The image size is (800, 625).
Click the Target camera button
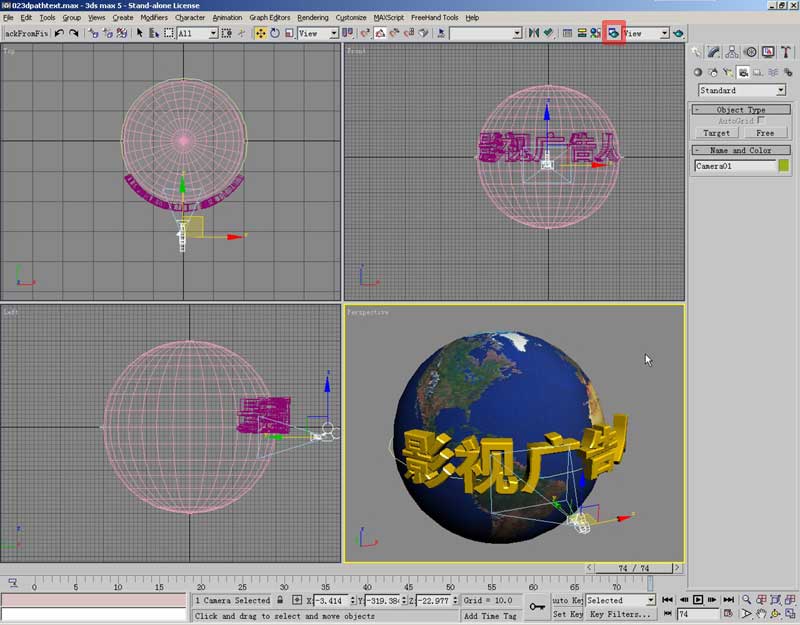click(x=716, y=132)
